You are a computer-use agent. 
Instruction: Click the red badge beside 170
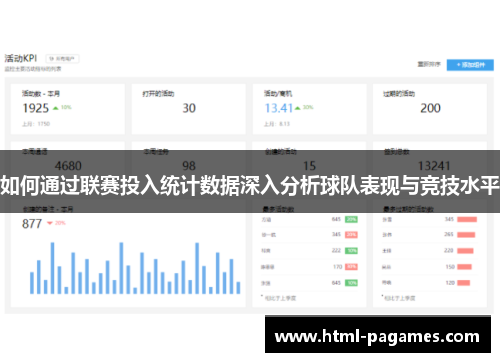351,267
